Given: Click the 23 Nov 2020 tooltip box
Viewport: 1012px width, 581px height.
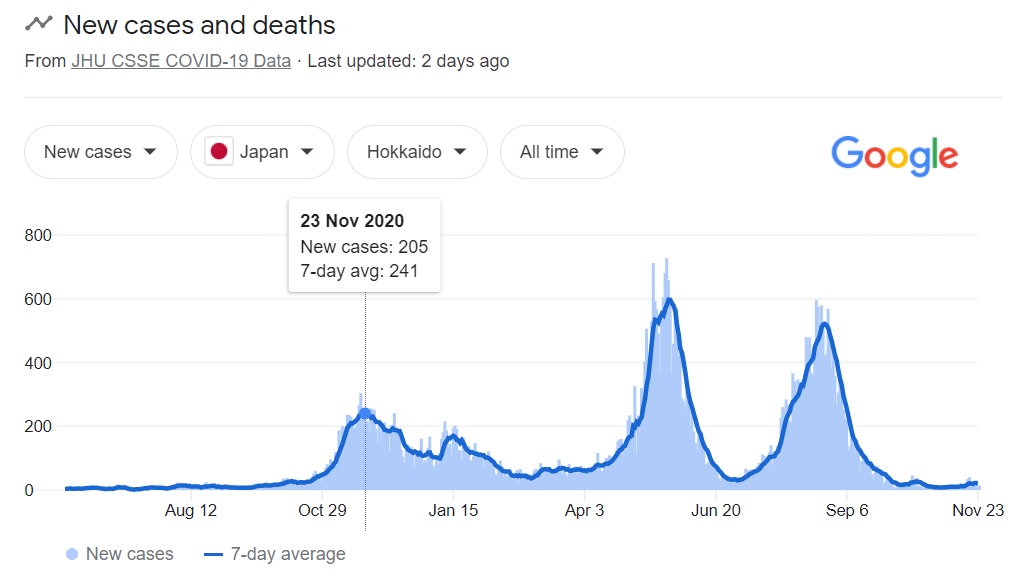Looking at the screenshot, I should click(x=364, y=246).
